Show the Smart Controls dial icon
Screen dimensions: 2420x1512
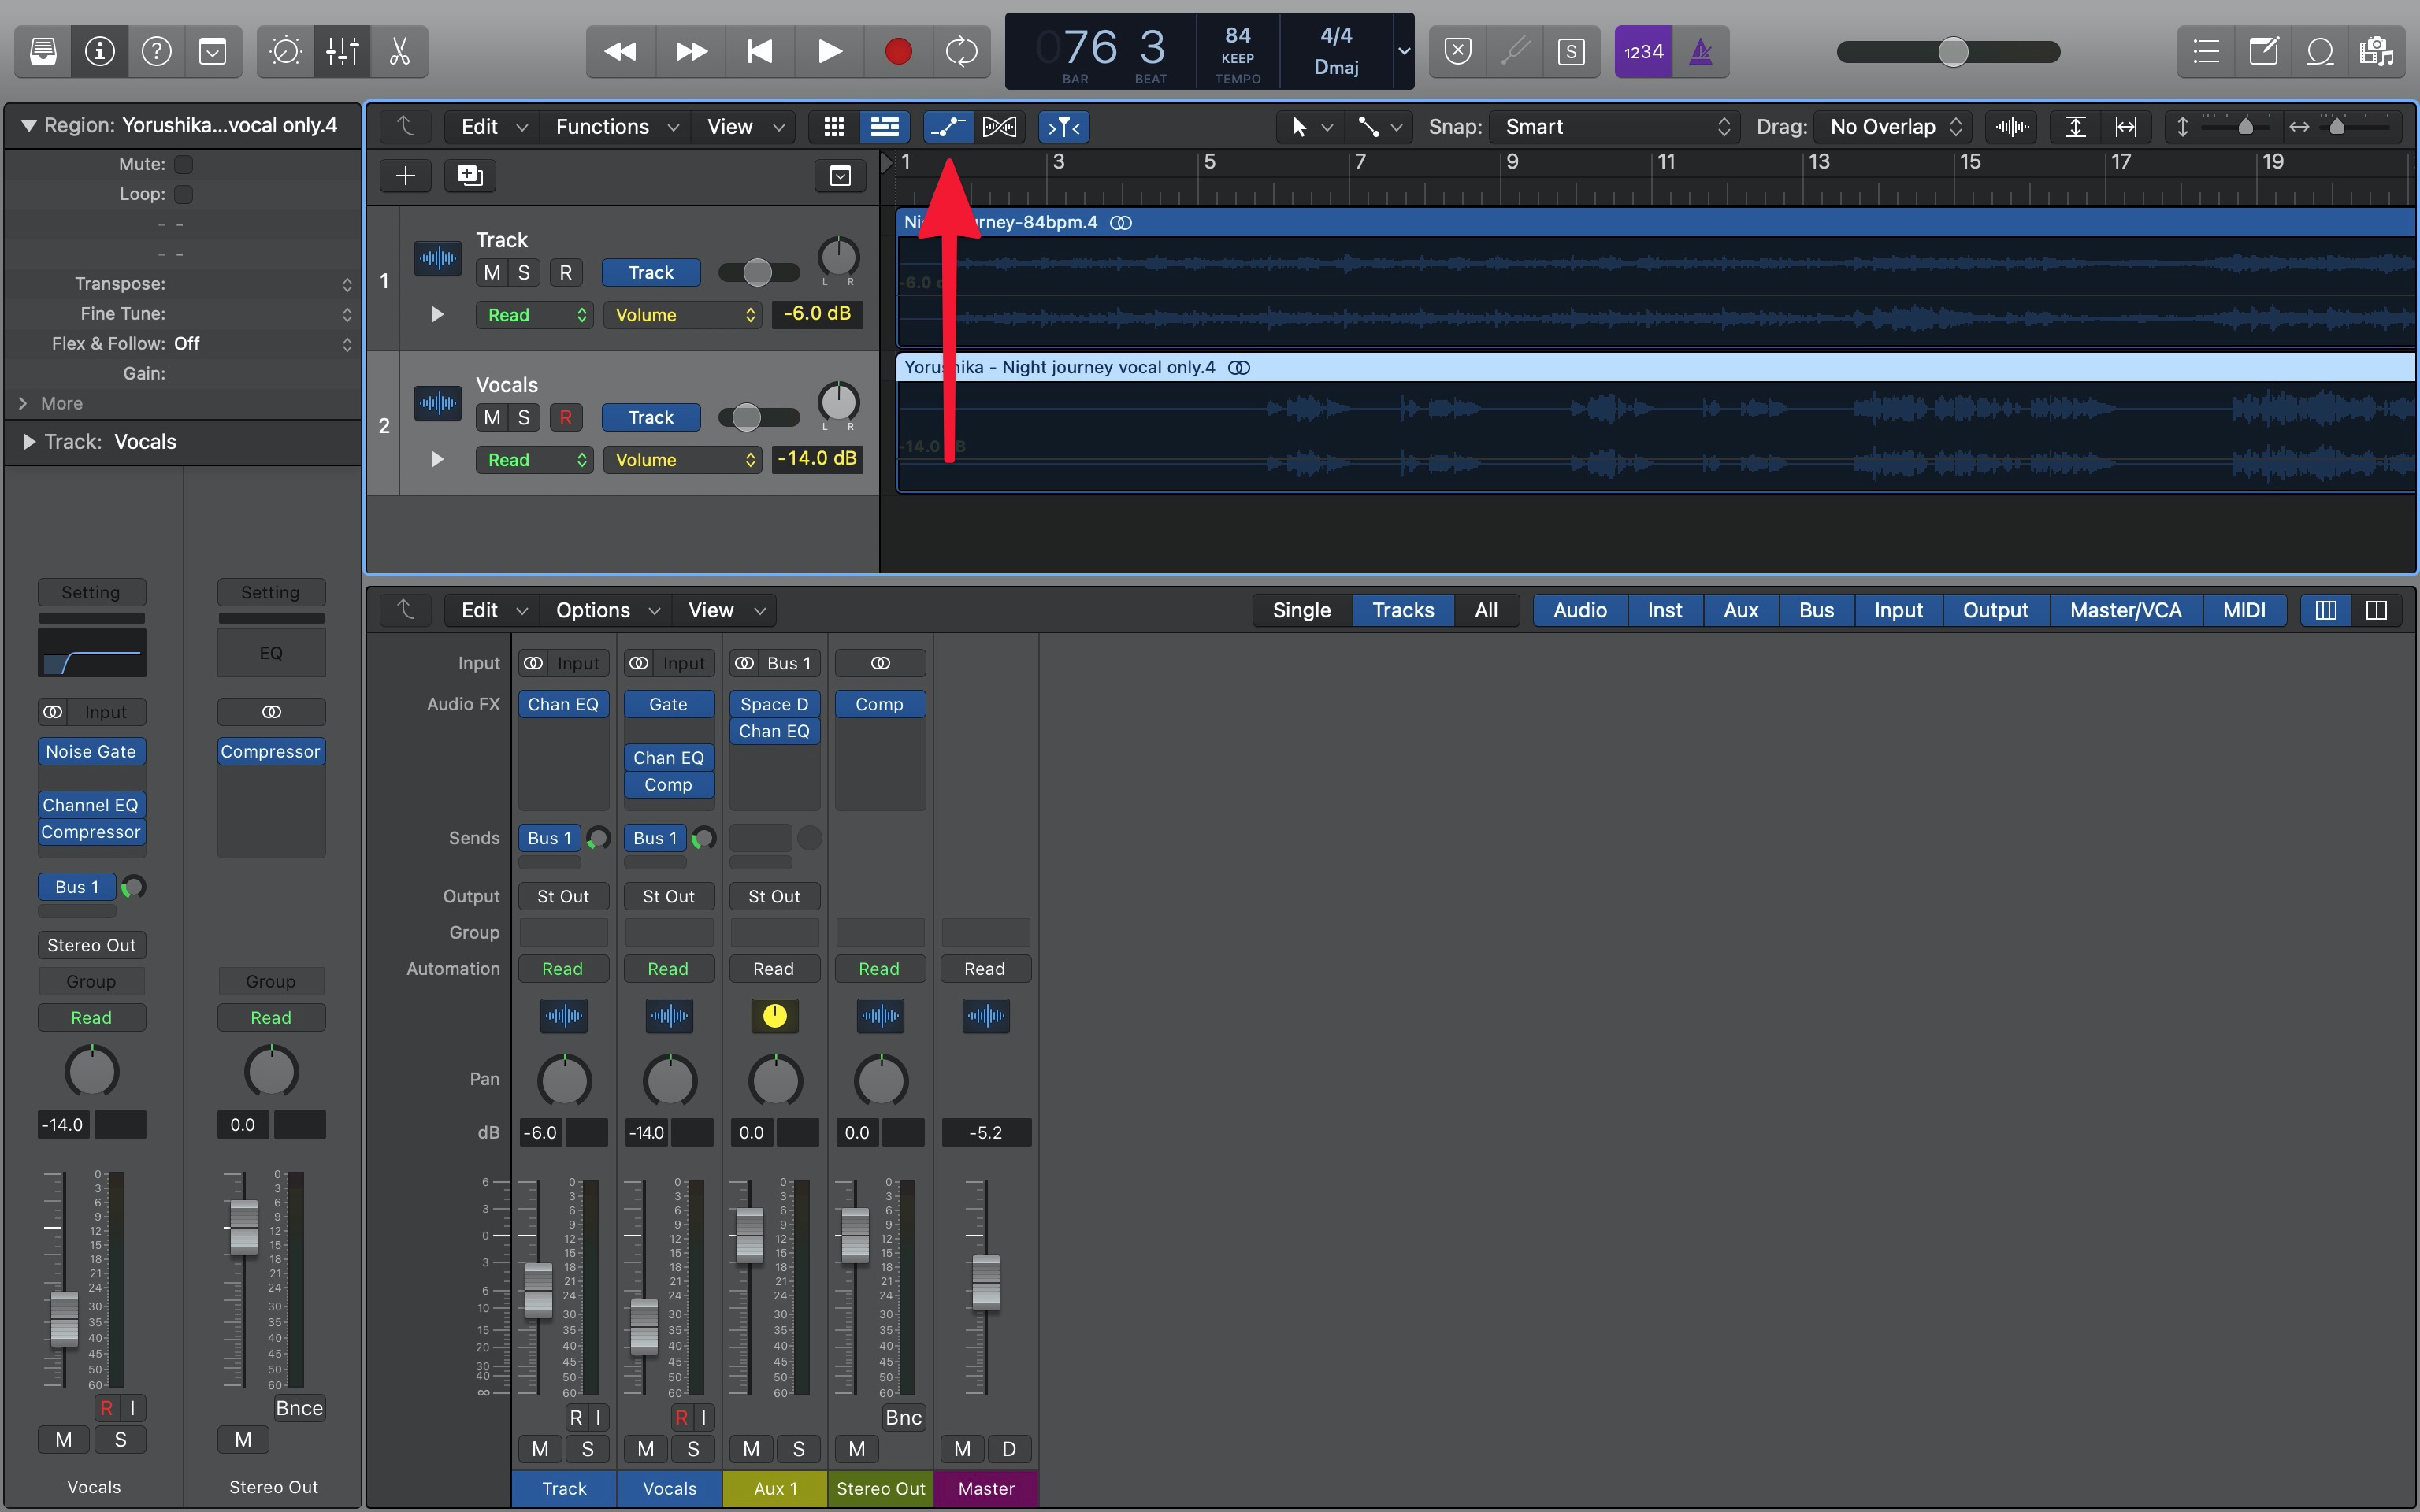point(286,51)
